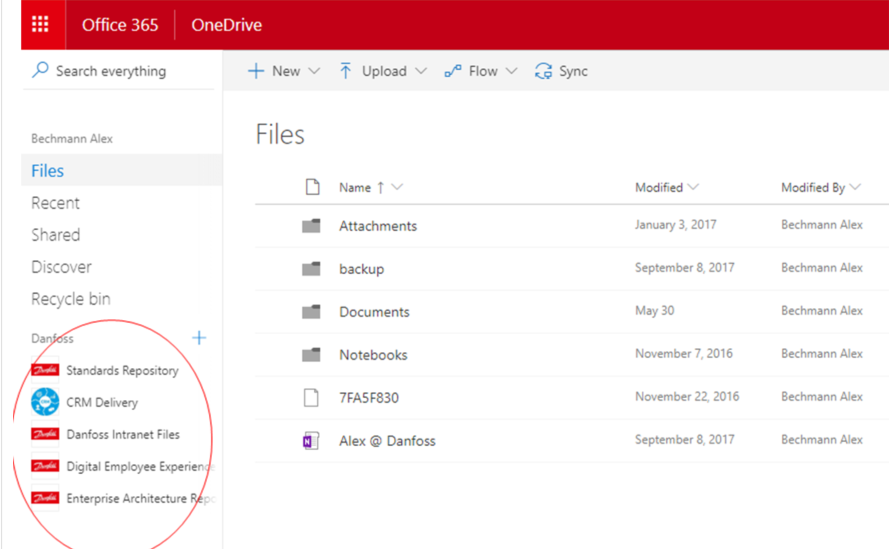Viewport: 889px width, 554px height.
Task: Expand the New dropdown chevron
Action: [x=314, y=71]
